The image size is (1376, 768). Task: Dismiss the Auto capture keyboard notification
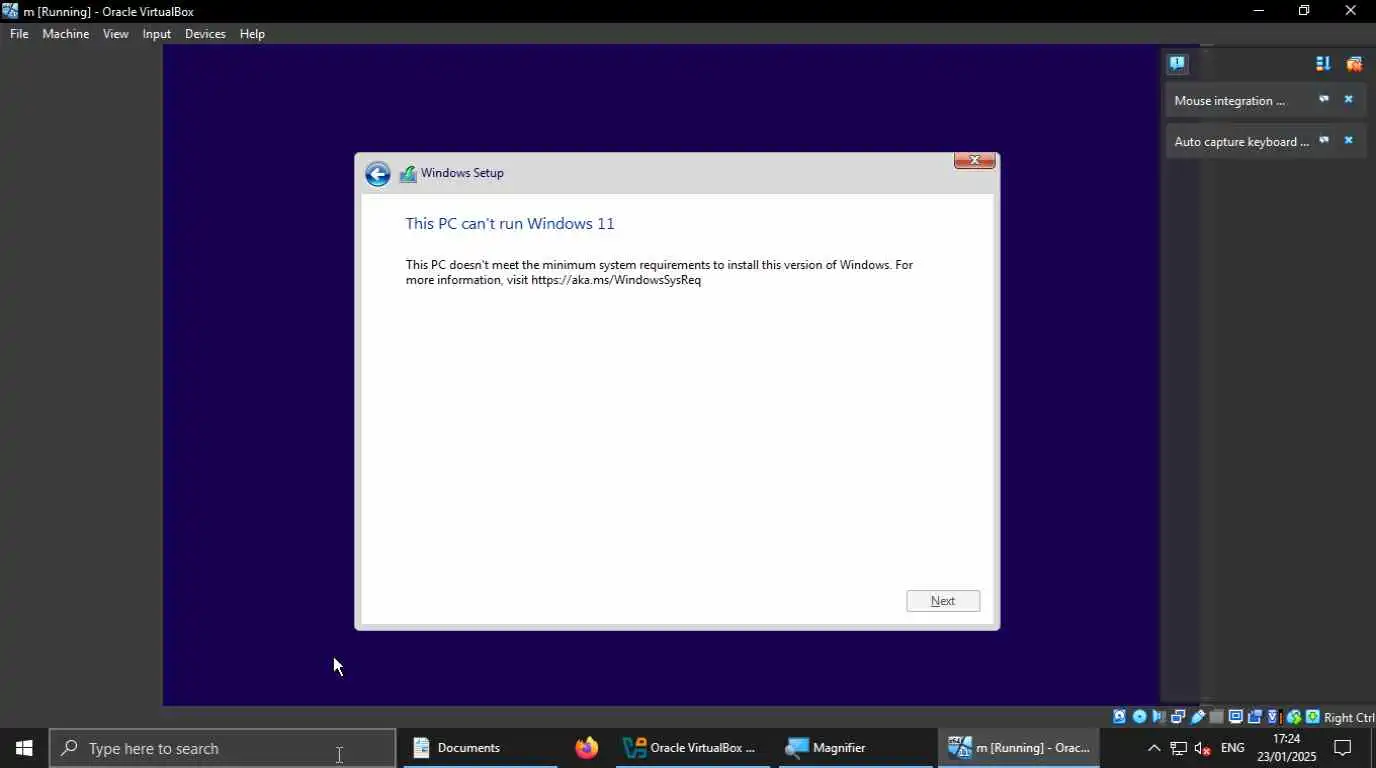pos(1348,141)
